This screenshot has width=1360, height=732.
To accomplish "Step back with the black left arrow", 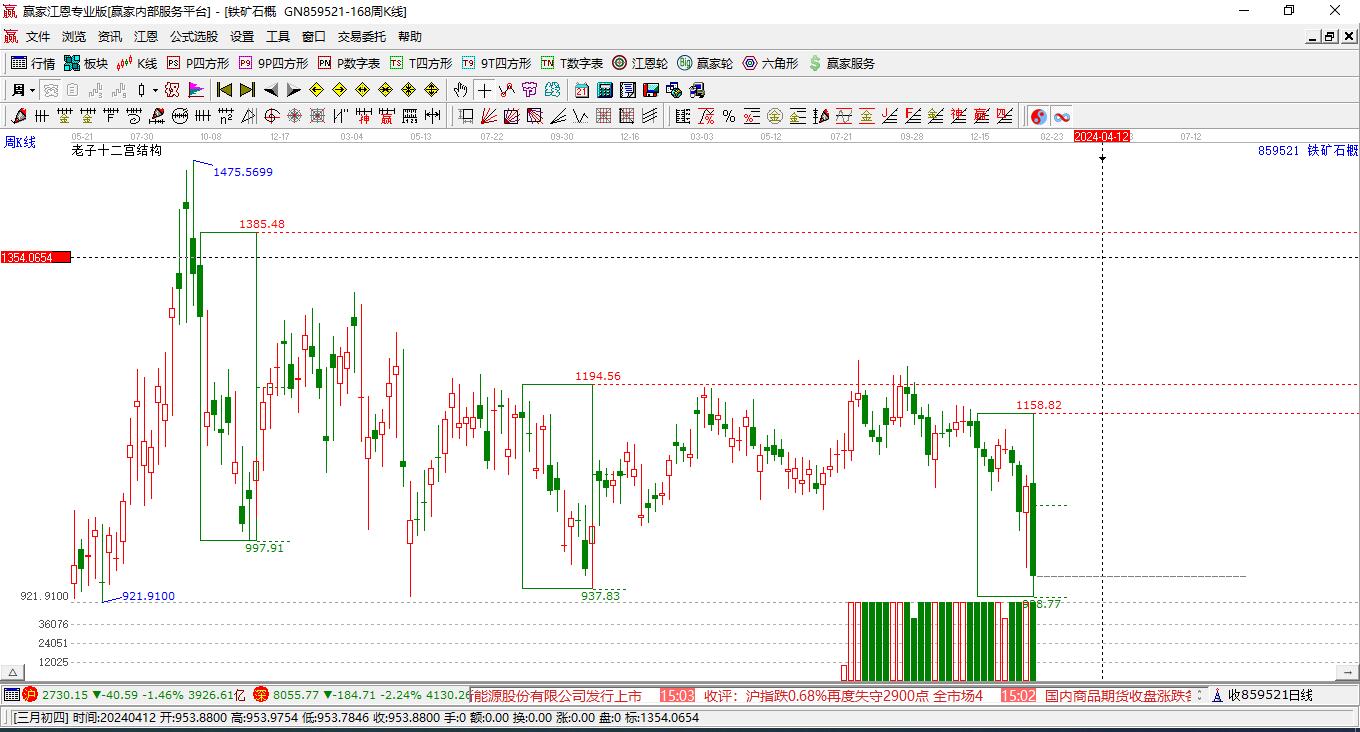I will point(271,90).
